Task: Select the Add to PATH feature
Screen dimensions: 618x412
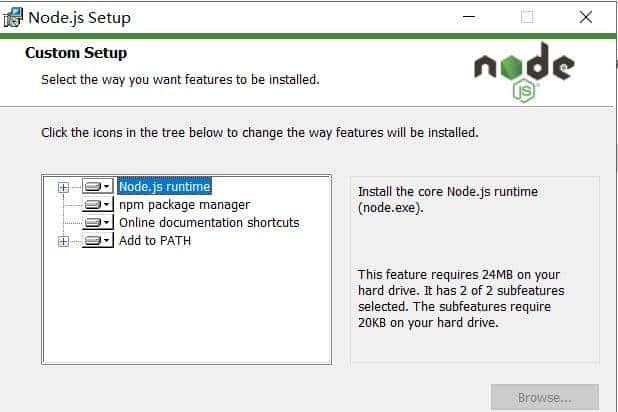Action: [x=155, y=241]
